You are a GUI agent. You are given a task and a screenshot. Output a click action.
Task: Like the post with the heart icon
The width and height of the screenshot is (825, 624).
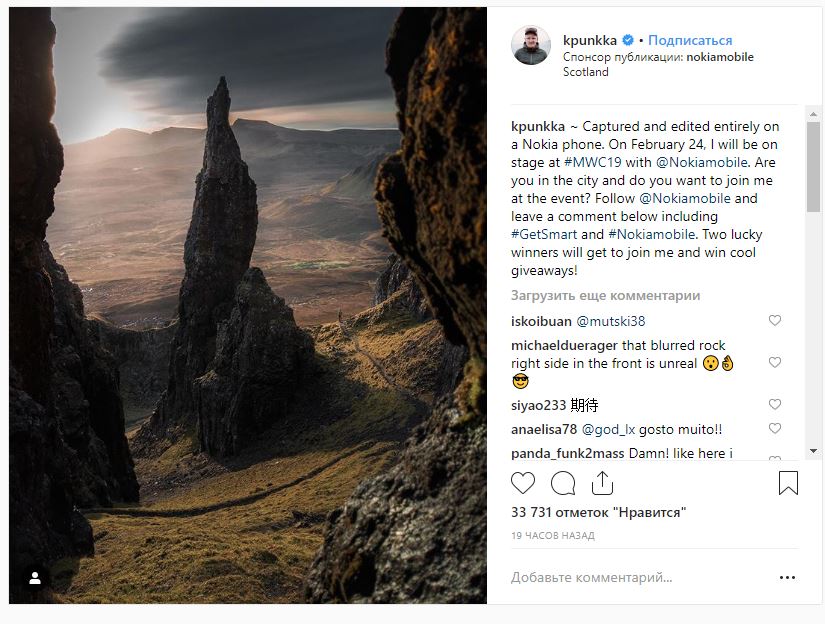(523, 484)
